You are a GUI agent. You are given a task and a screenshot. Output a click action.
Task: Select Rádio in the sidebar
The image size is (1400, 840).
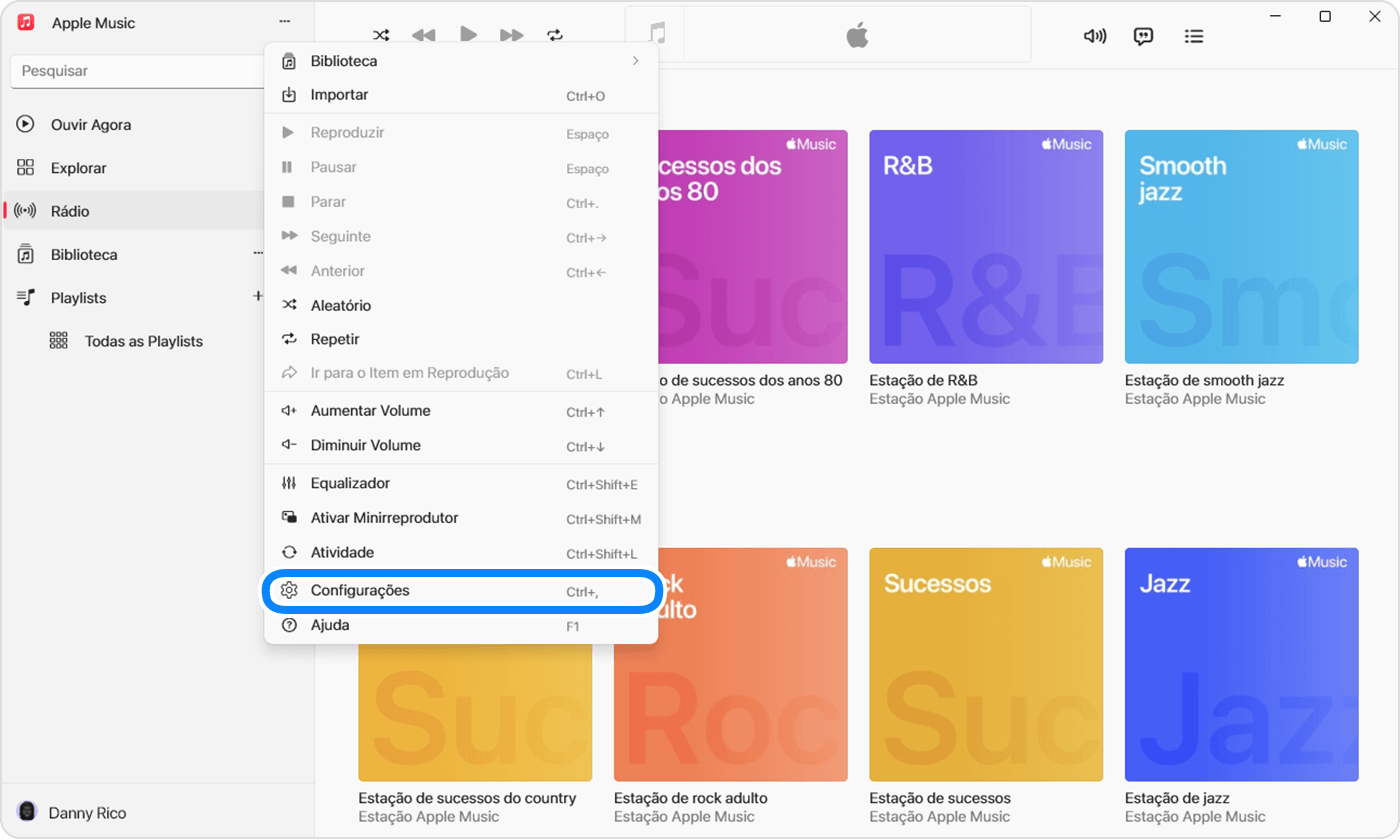(x=134, y=211)
